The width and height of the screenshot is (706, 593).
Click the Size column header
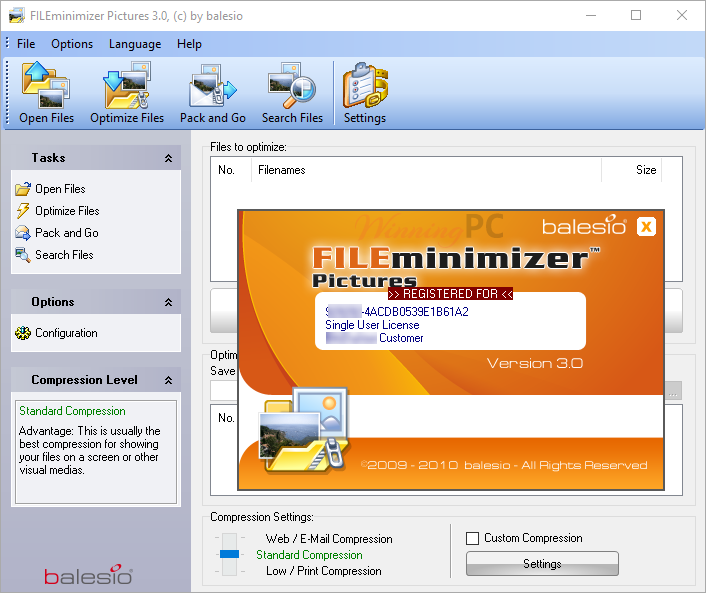(632, 170)
